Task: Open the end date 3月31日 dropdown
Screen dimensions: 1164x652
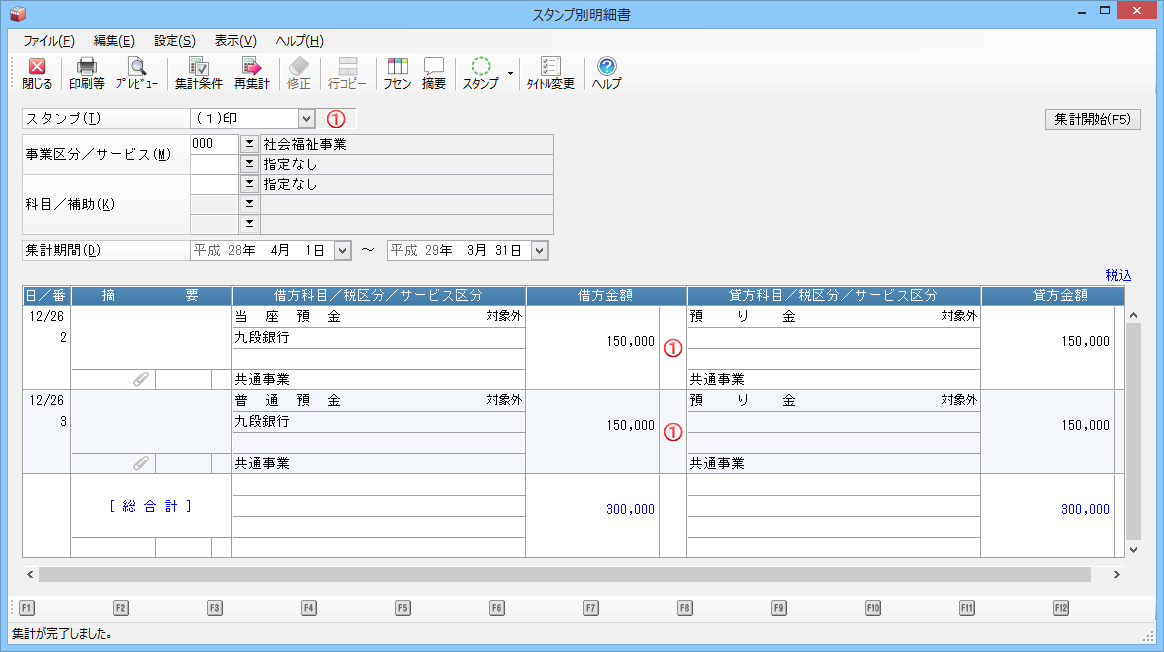Action: (x=540, y=251)
